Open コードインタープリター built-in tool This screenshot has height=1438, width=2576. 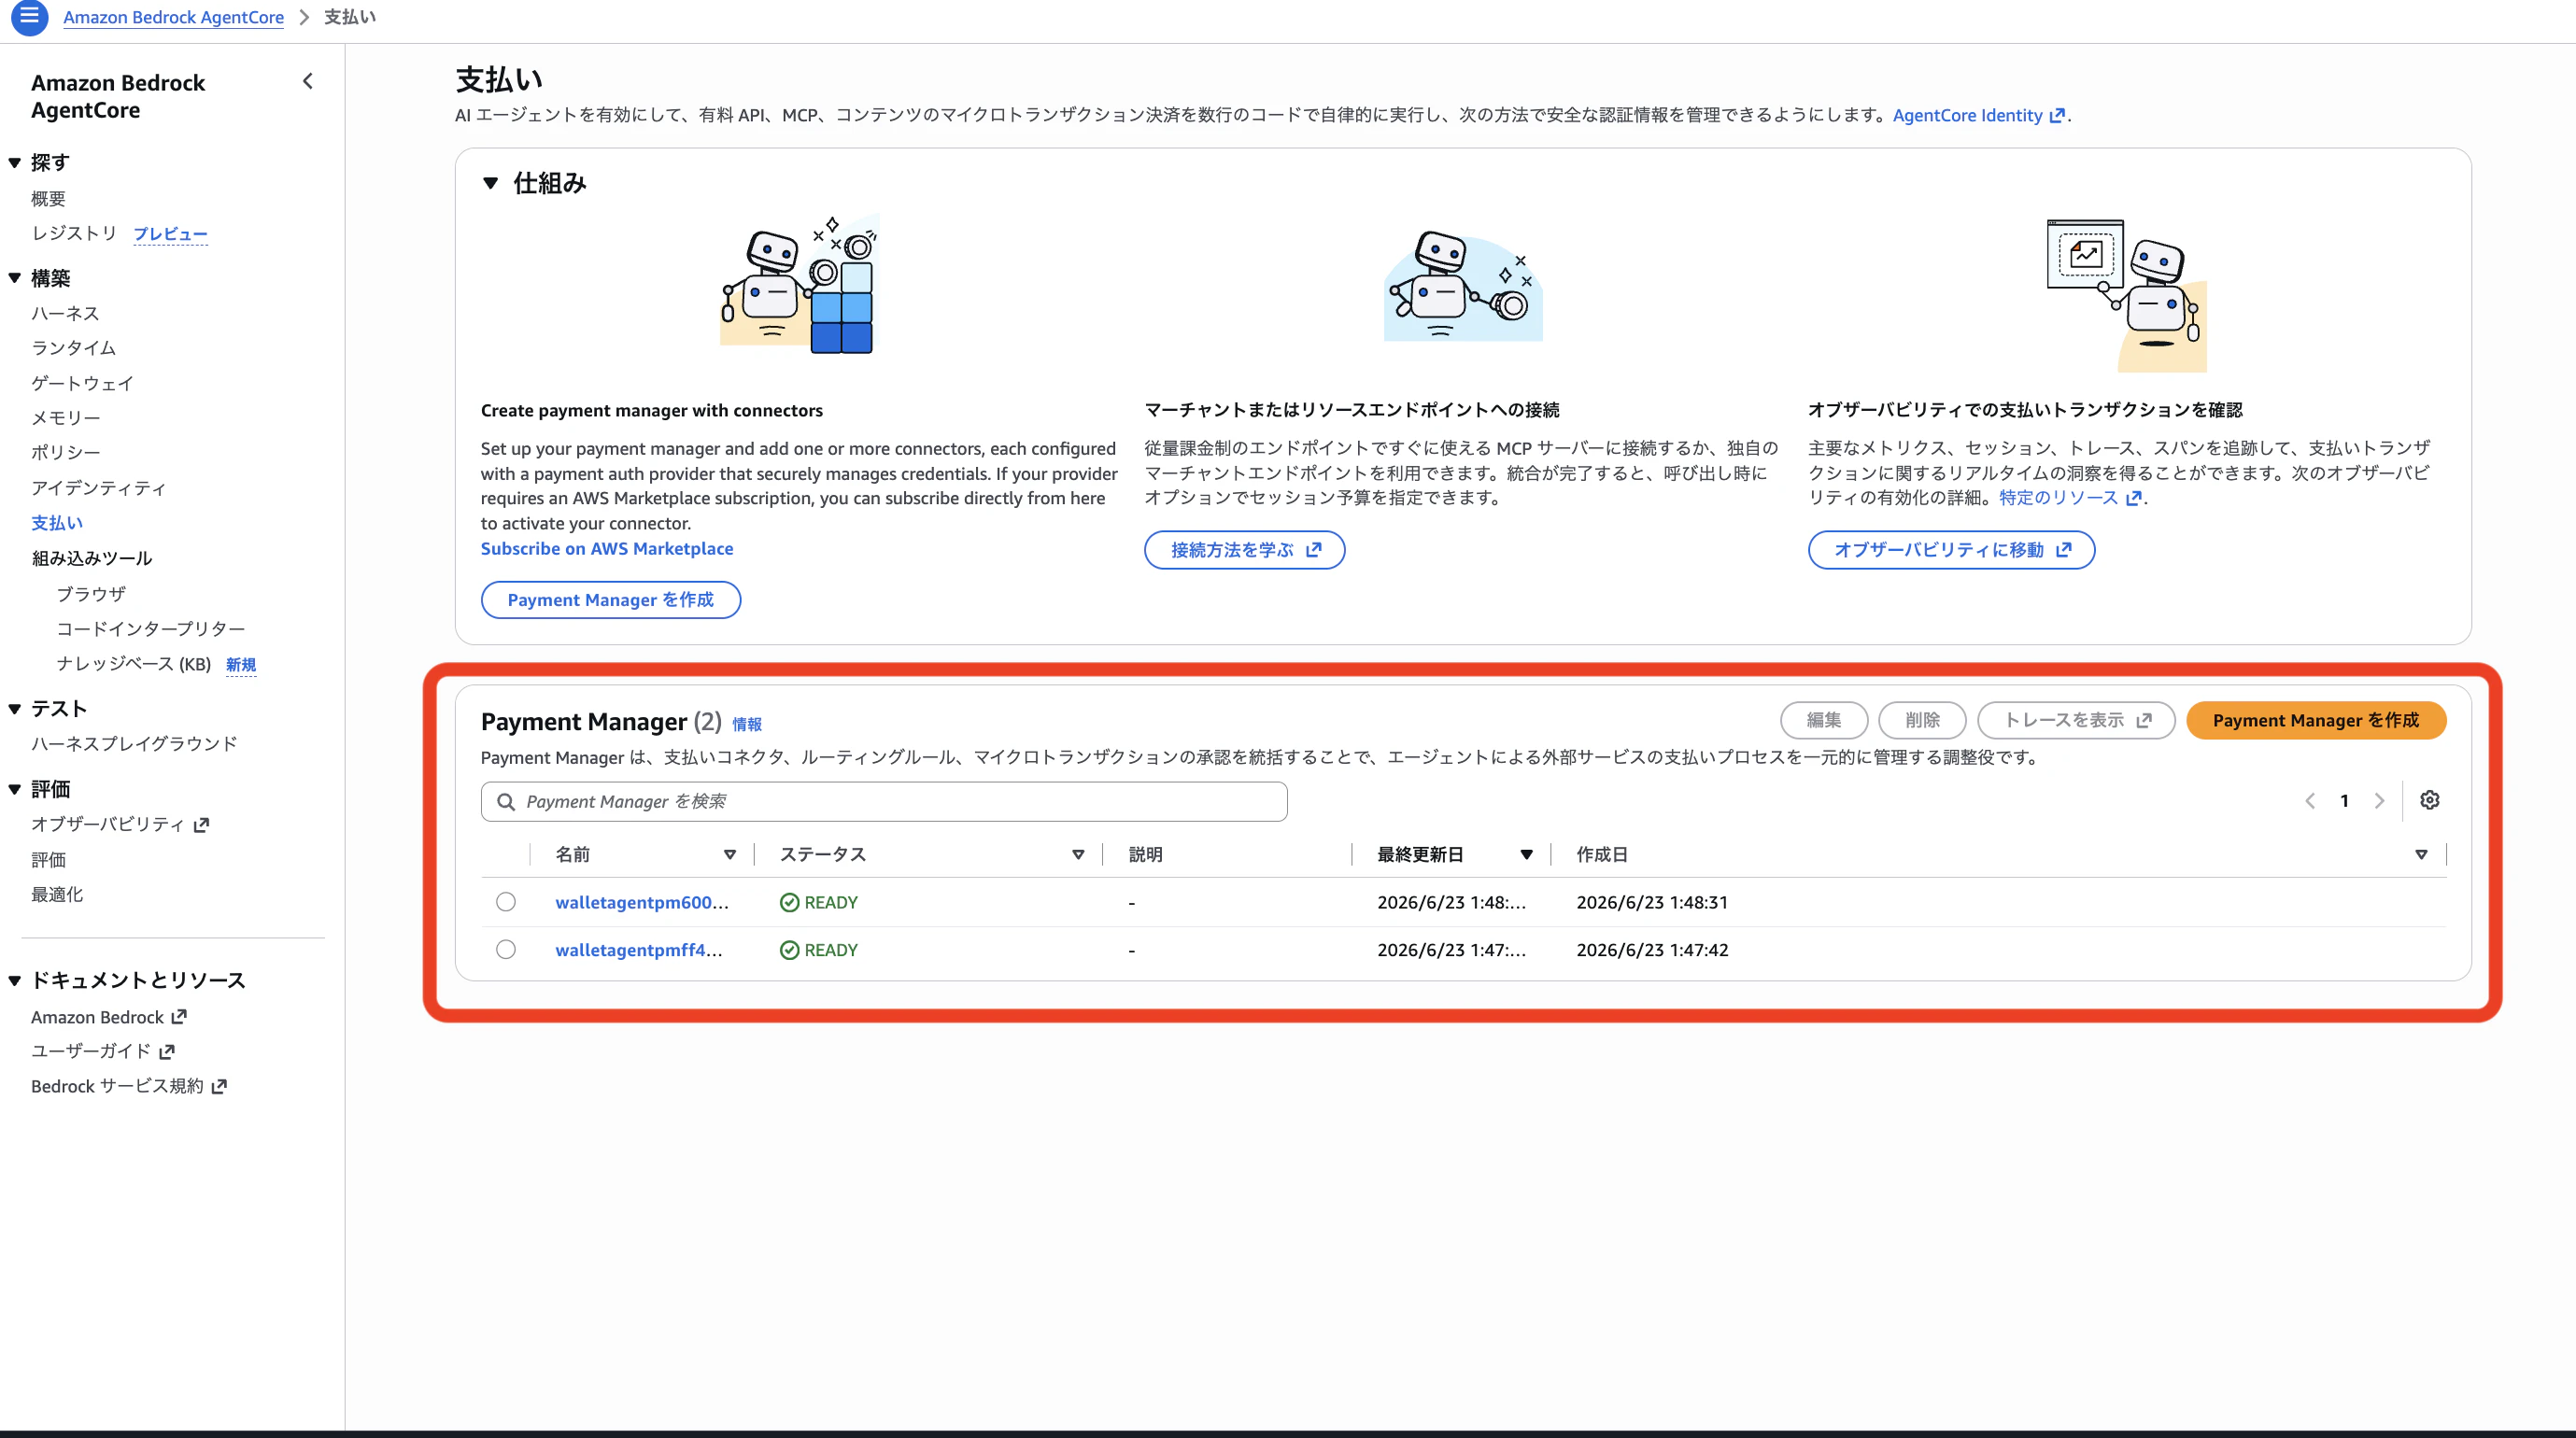[x=151, y=629]
